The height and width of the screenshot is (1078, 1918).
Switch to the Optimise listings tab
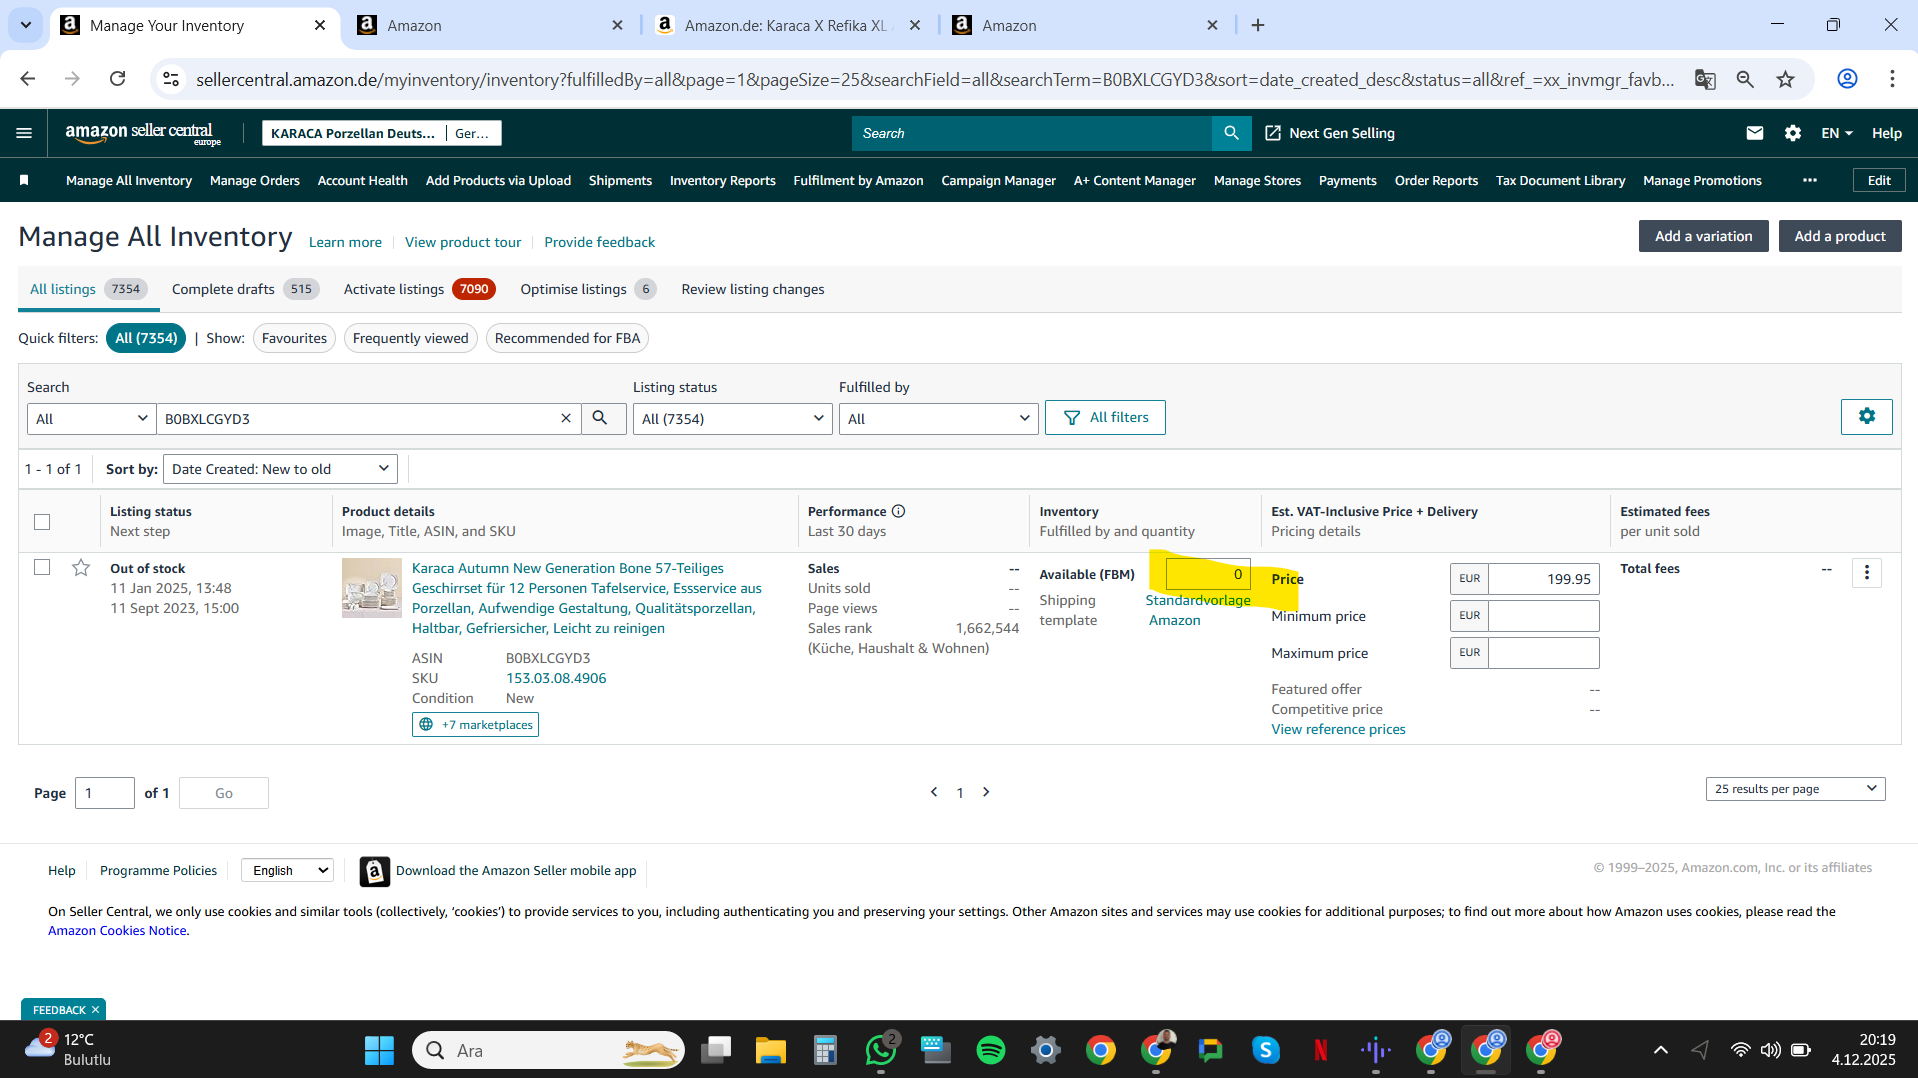click(588, 289)
